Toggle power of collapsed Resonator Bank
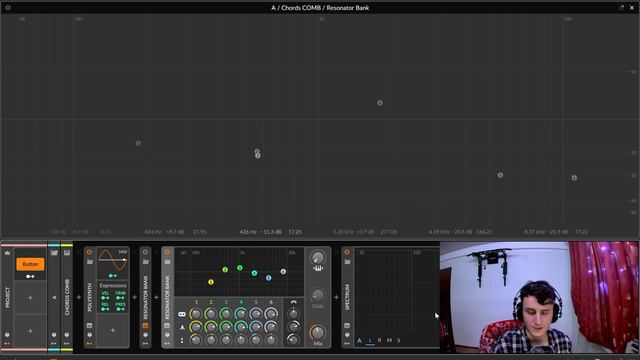This screenshot has height=360, width=640. 145,252
